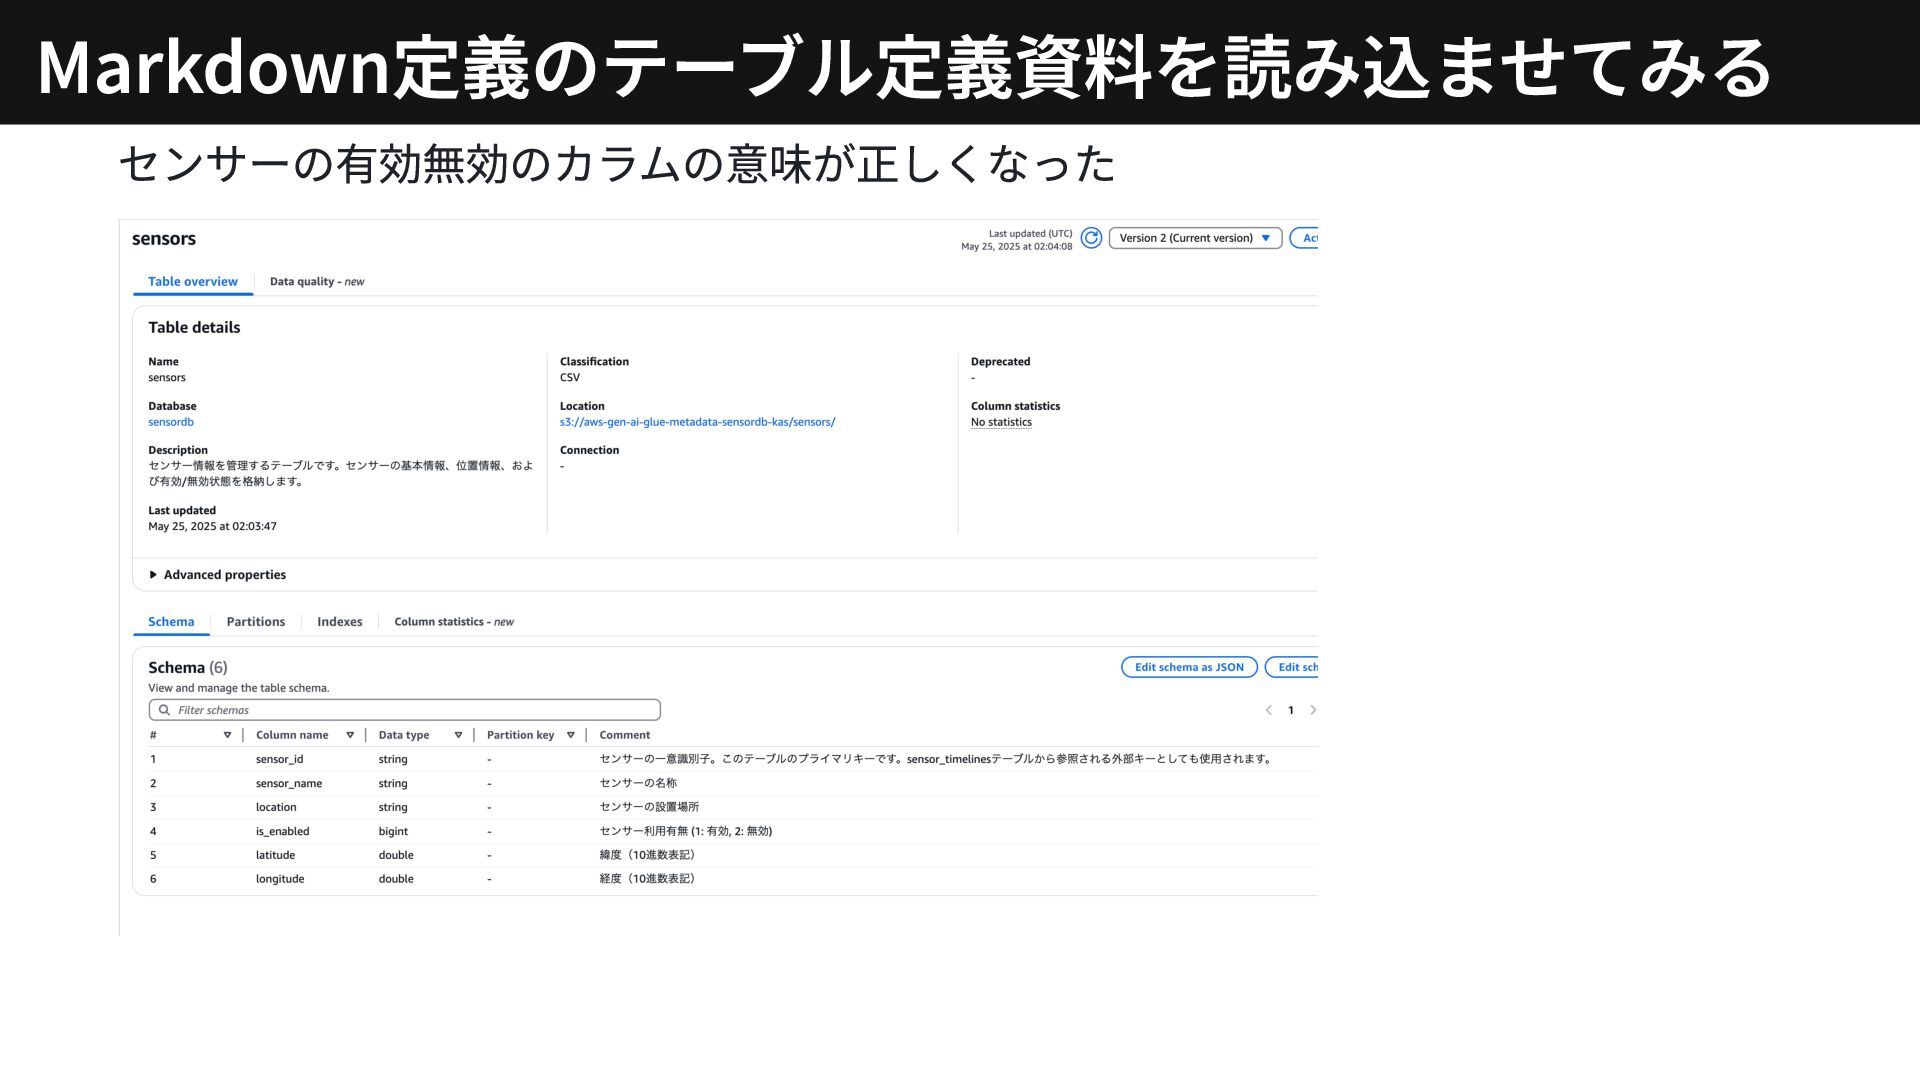Click the search icon in Filter schemas

click(x=164, y=710)
